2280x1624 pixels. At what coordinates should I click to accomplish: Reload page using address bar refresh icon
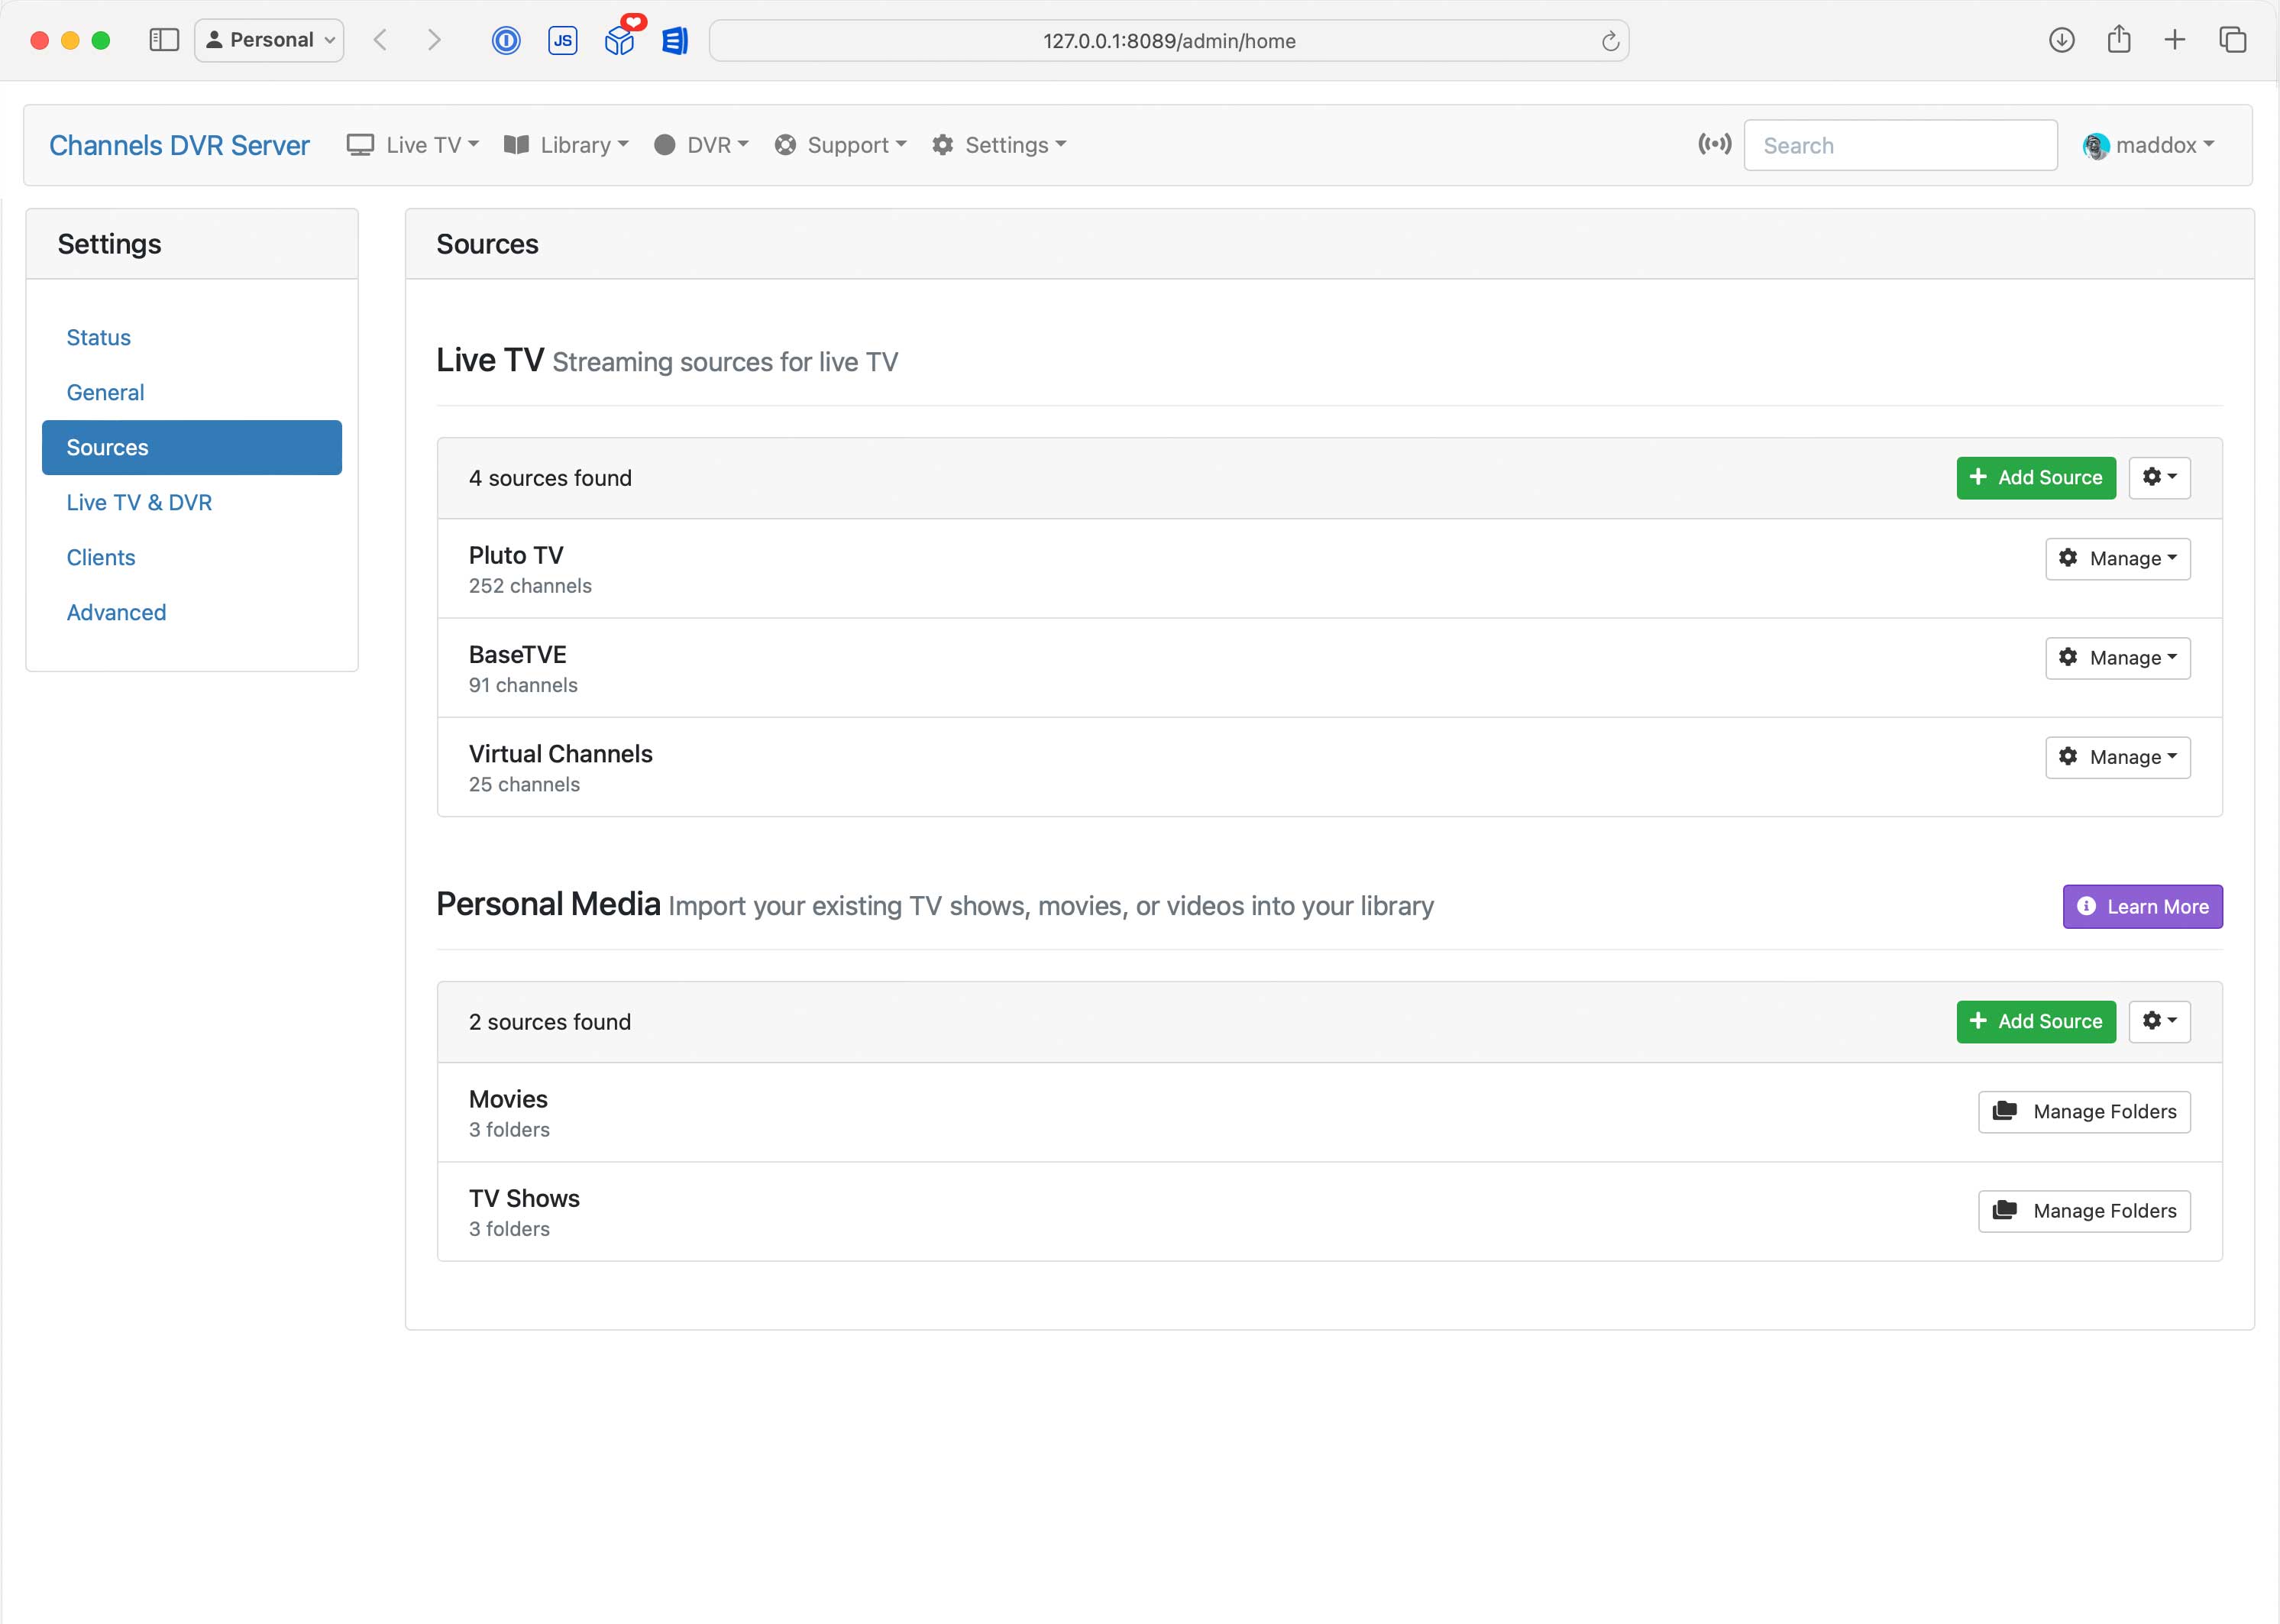[1609, 41]
